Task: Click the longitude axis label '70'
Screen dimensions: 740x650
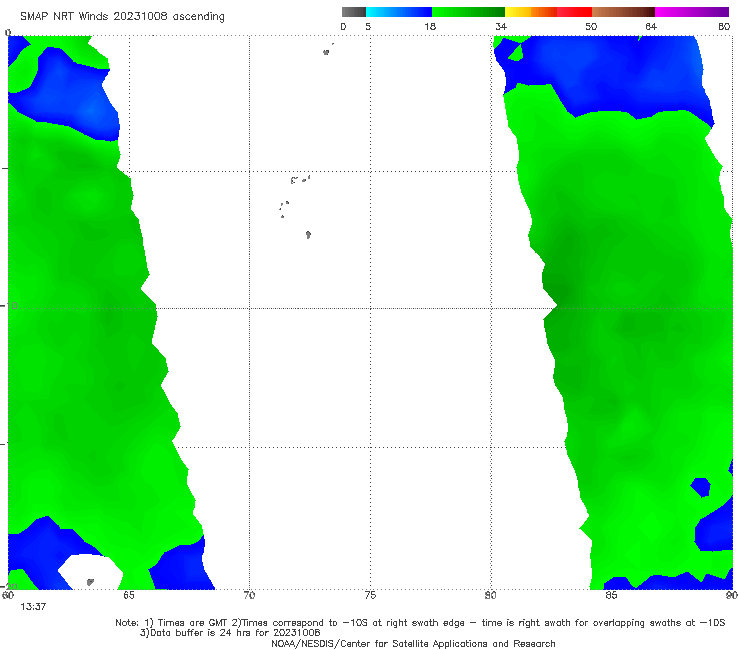Action: (249, 595)
